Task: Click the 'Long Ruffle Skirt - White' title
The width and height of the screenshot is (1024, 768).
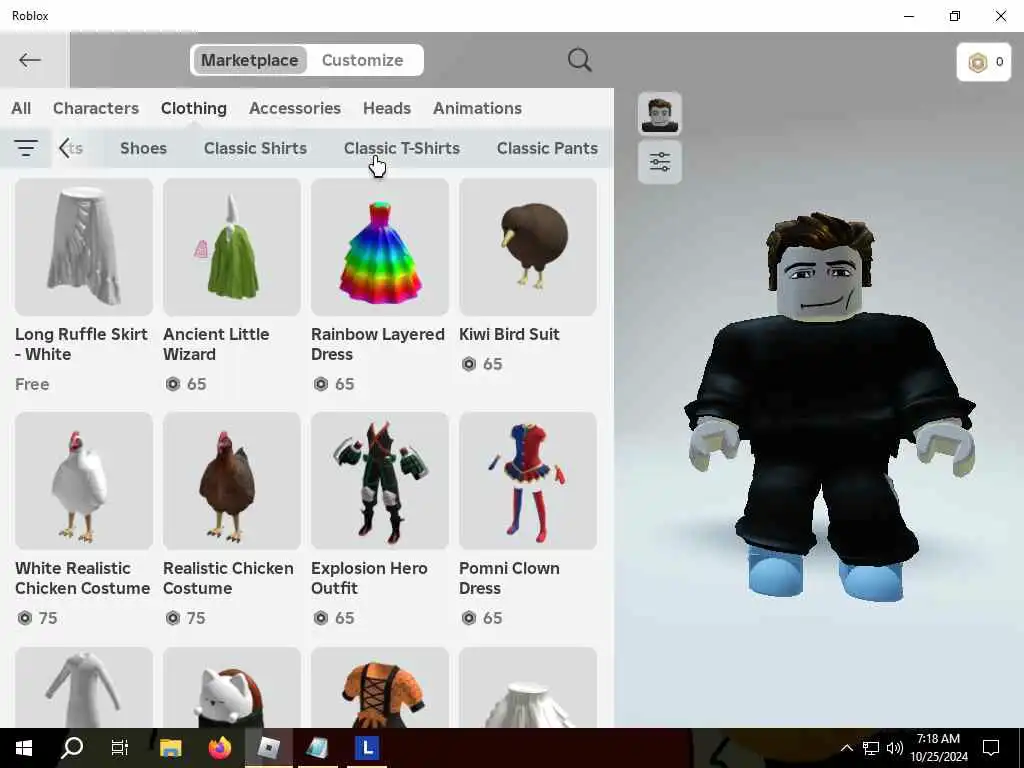Action: (82, 344)
